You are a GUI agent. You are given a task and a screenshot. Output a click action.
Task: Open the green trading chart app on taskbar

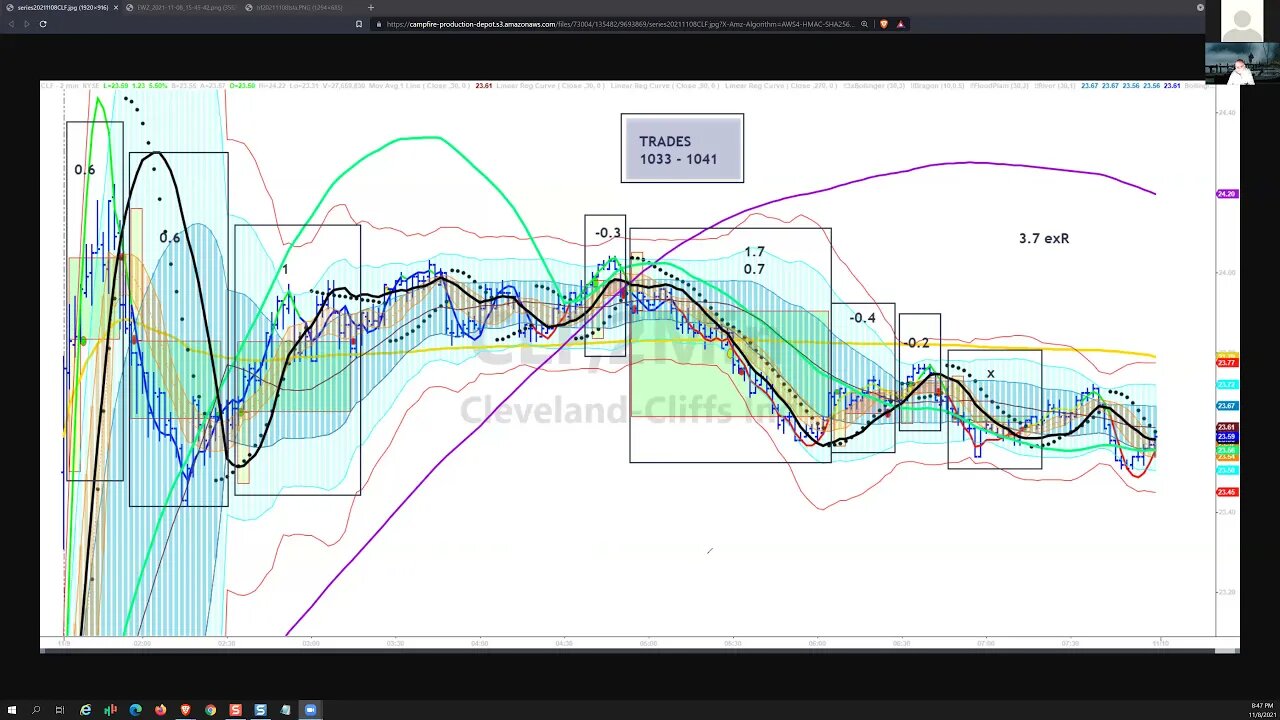coord(110,710)
